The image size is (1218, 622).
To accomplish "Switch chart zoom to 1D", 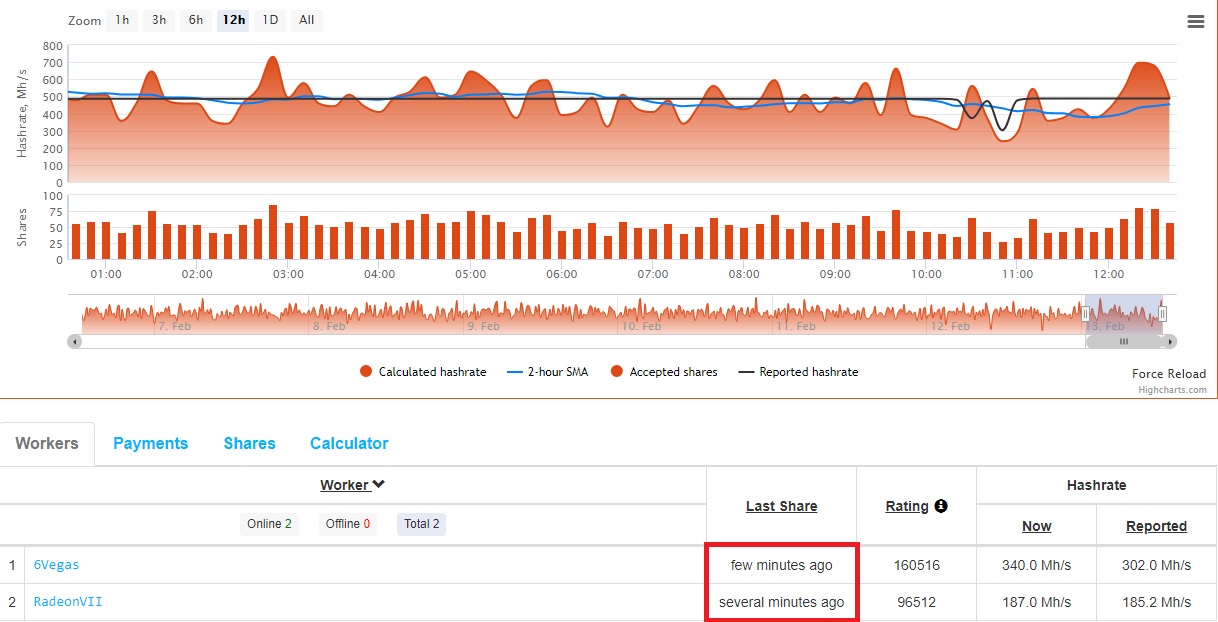I will pos(270,20).
